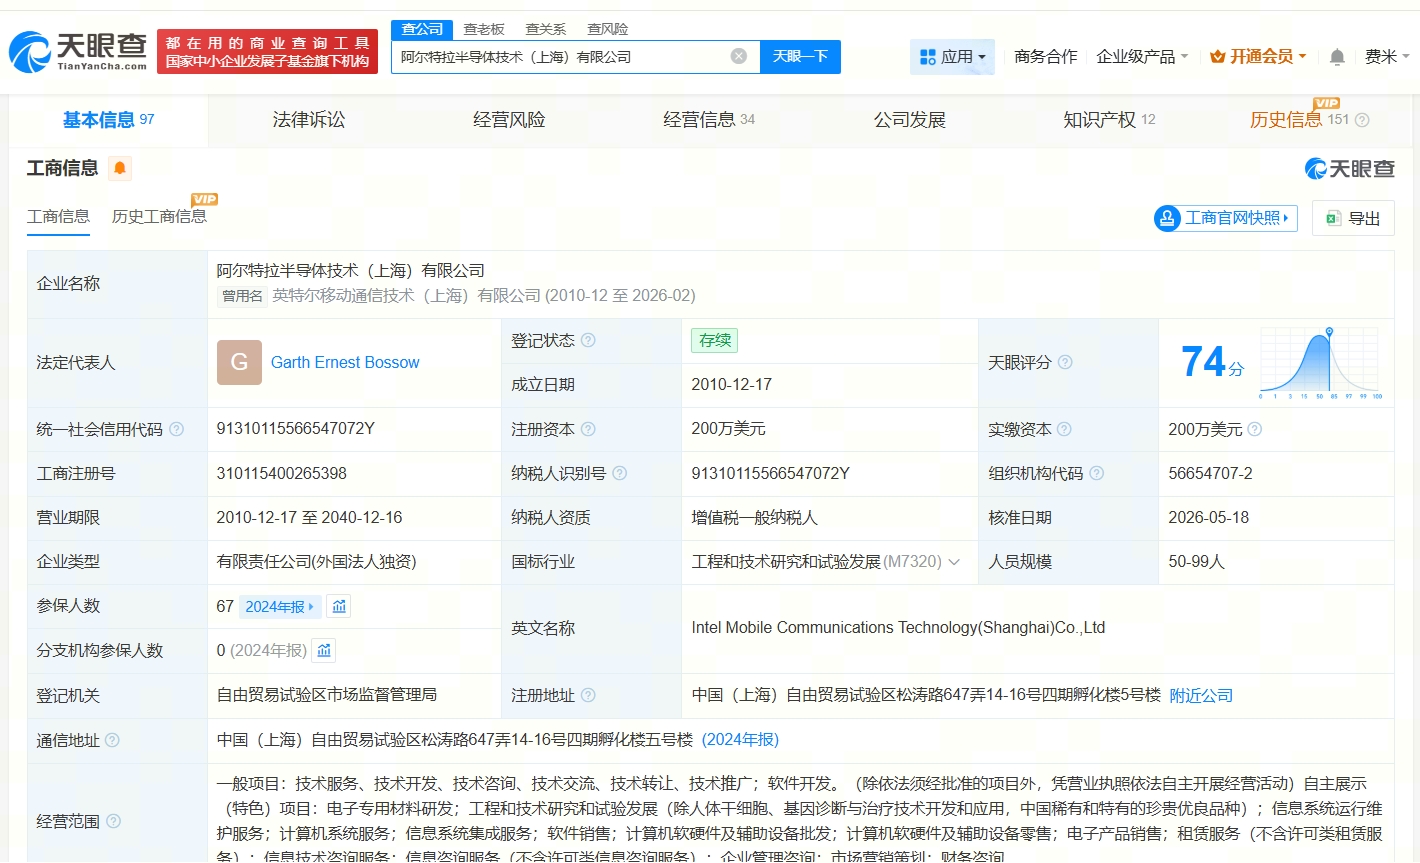Click the help icon beside 注册资本
1420x863 pixels.
588,429
